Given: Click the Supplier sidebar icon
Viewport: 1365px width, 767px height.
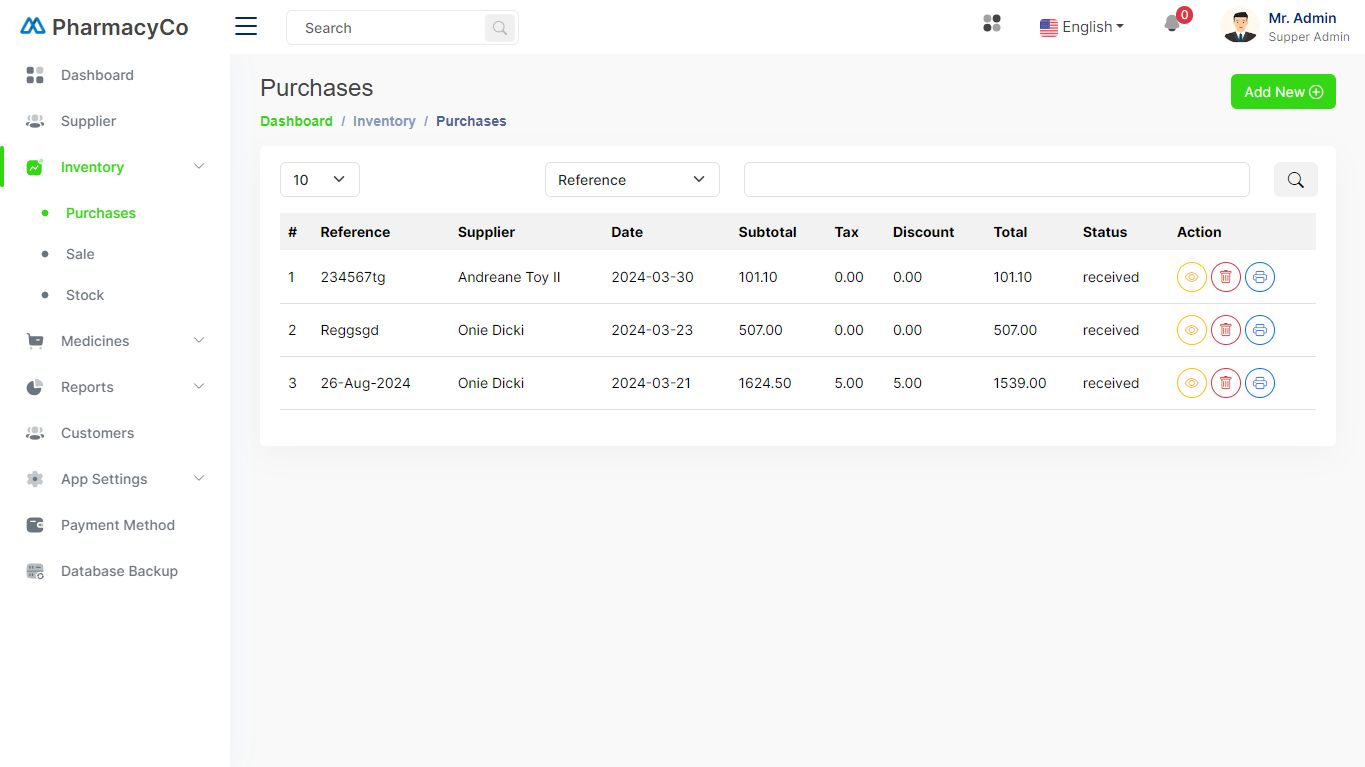Looking at the screenshot, I should pyautogui.click(x=35, y=121).
